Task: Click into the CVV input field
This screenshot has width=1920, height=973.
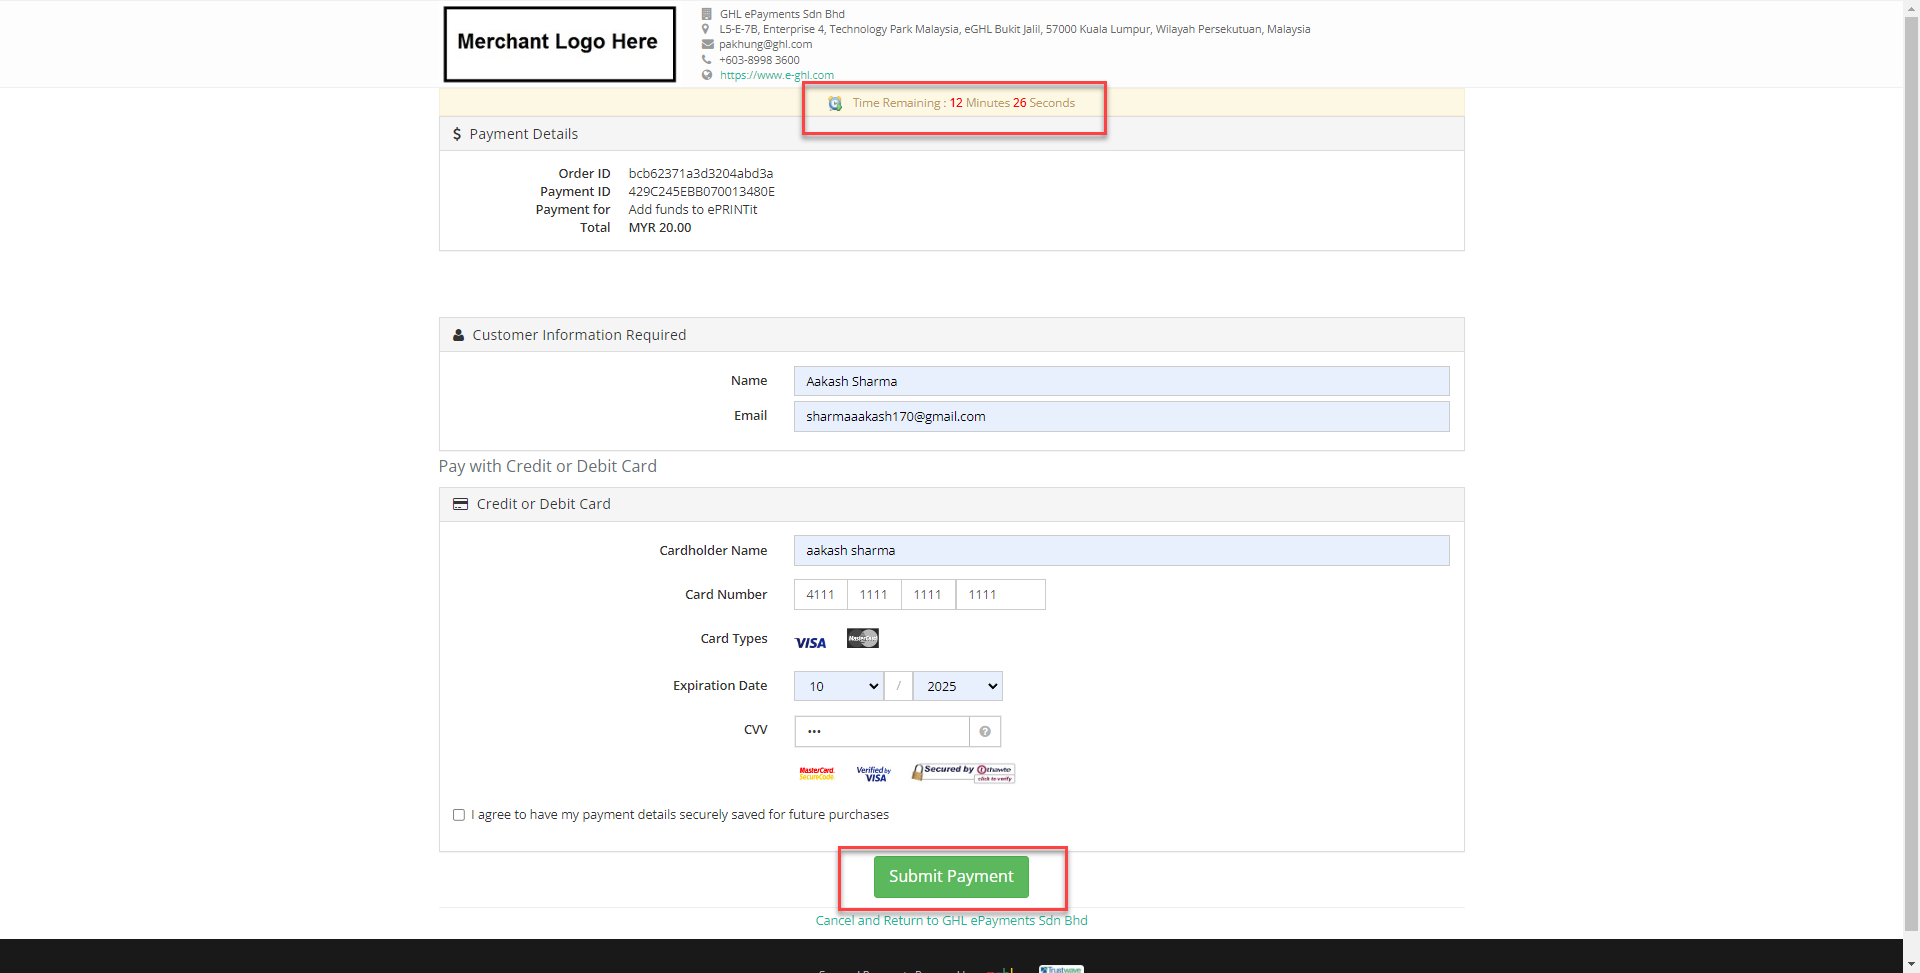Action: [x=881, y=732]
